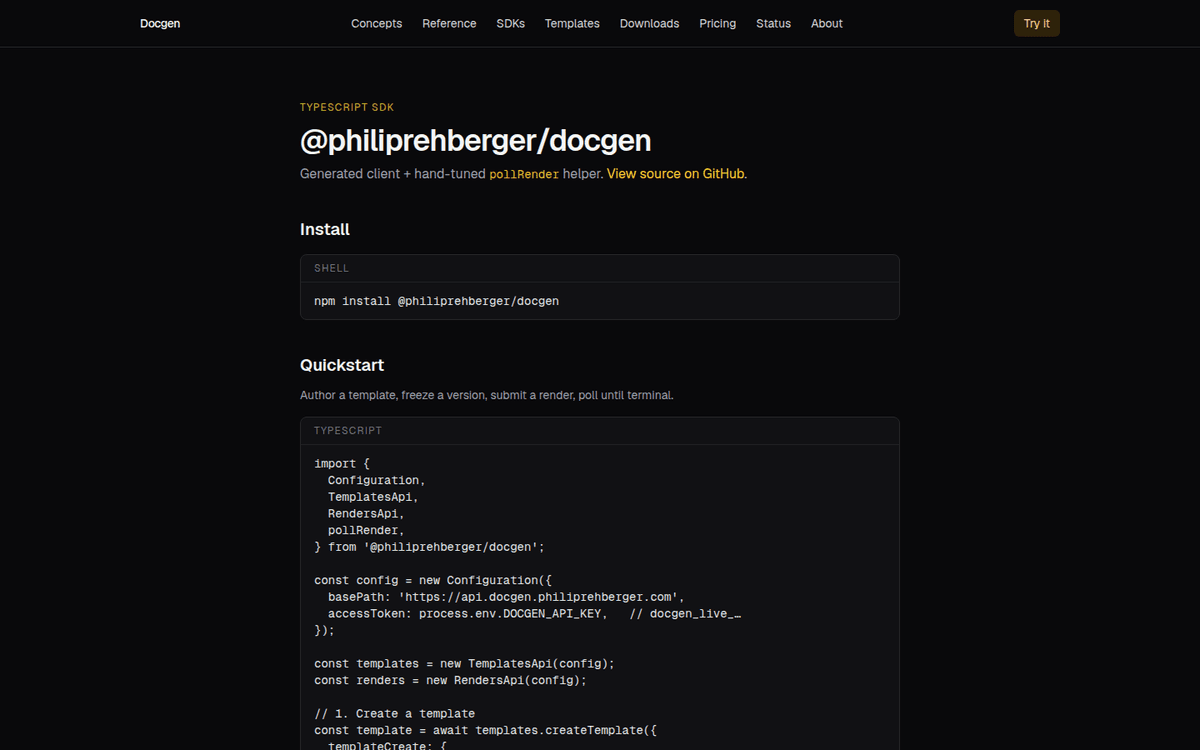Click the 'const renders = new RendersApi' line

[x=450, y=680]
